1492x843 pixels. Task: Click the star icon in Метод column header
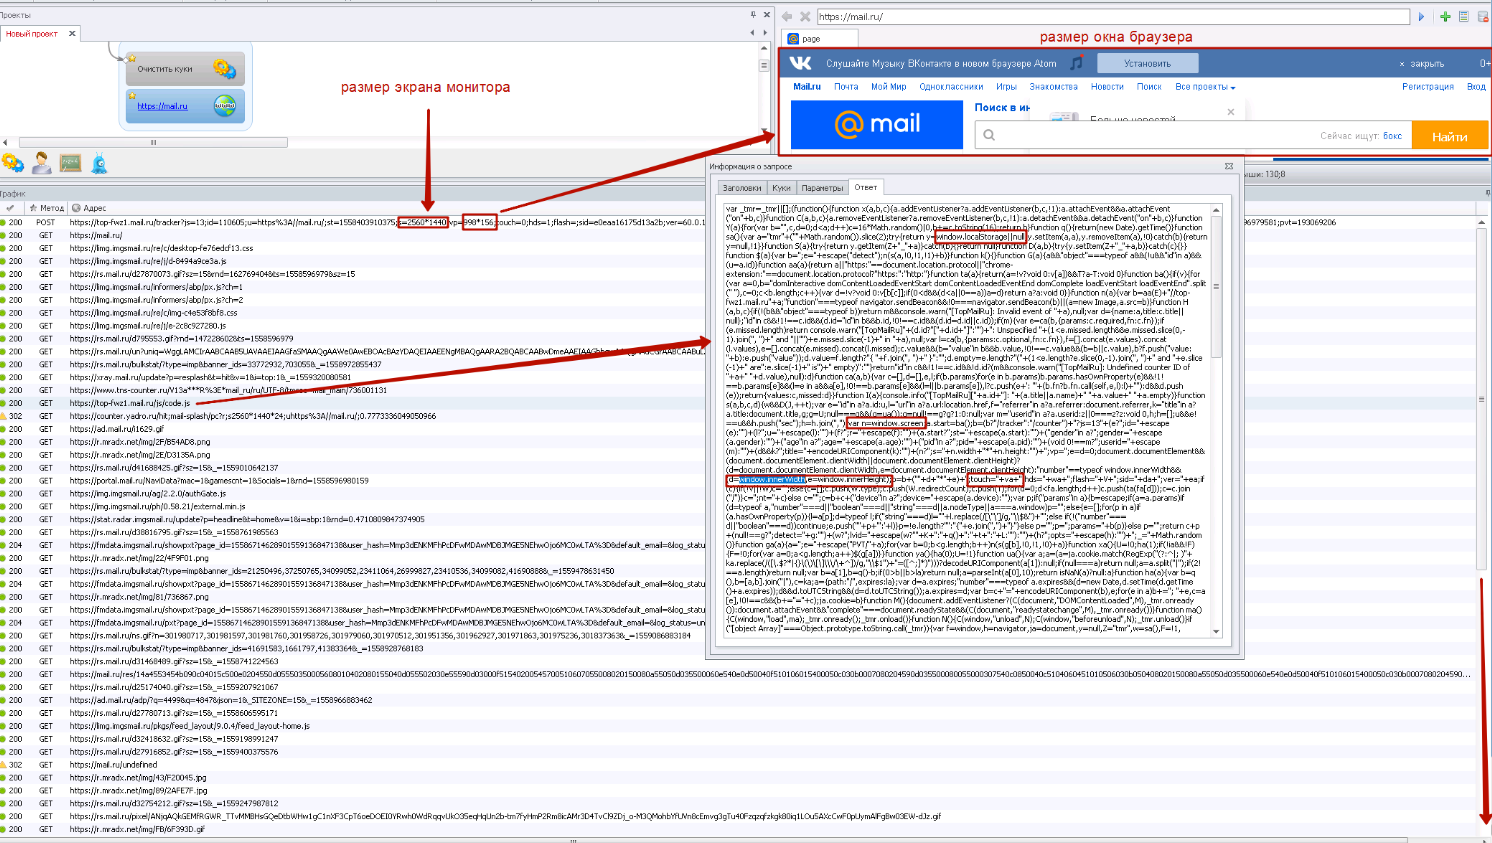point(33,208)
